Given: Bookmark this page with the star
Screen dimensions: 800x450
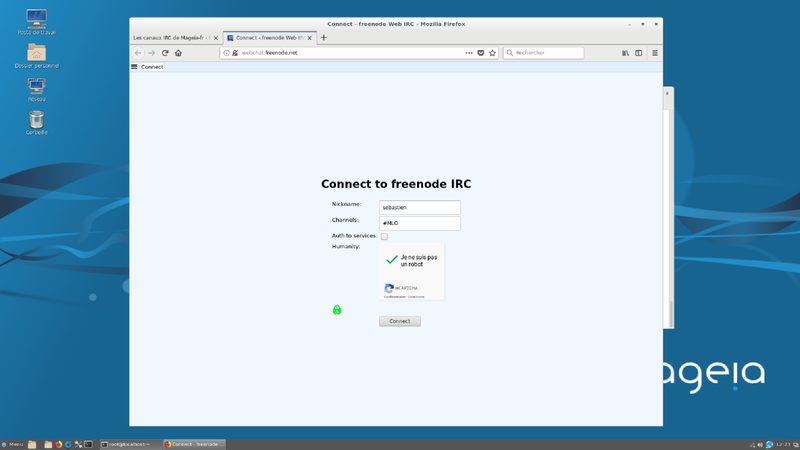Looking at the screenshot, I should 492,53.
